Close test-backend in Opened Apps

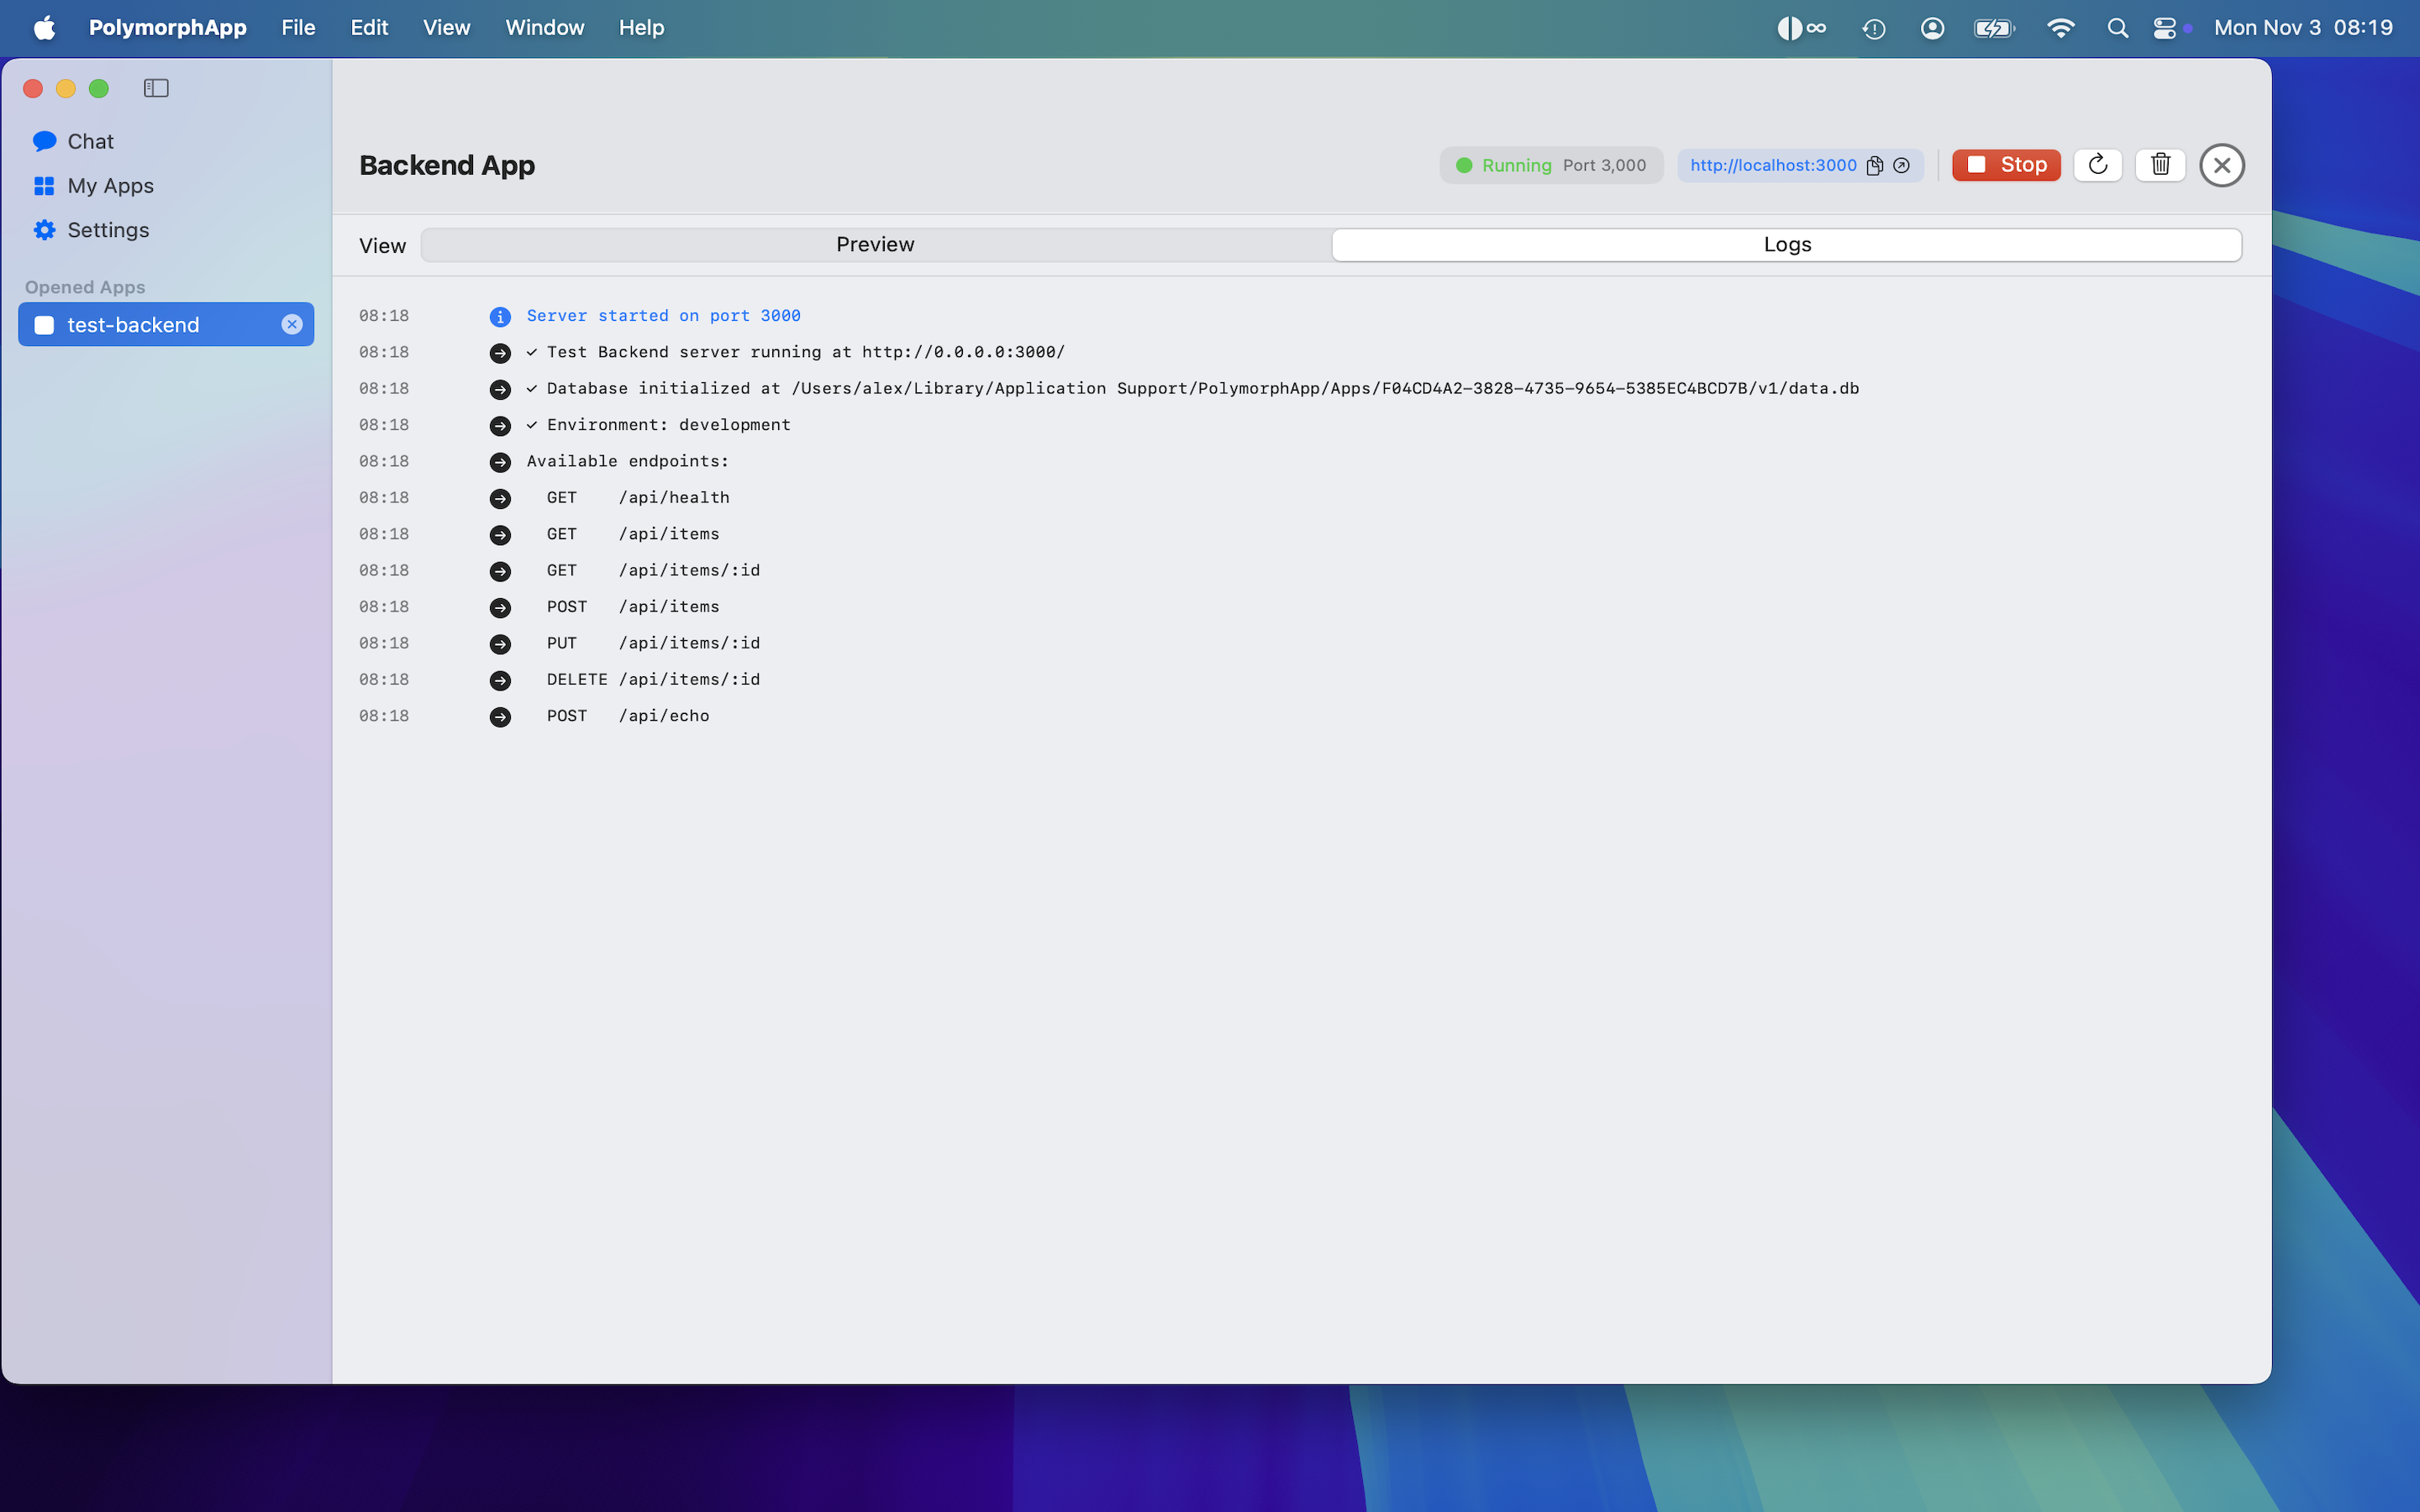pyautogui.click(x=291, y=325)
